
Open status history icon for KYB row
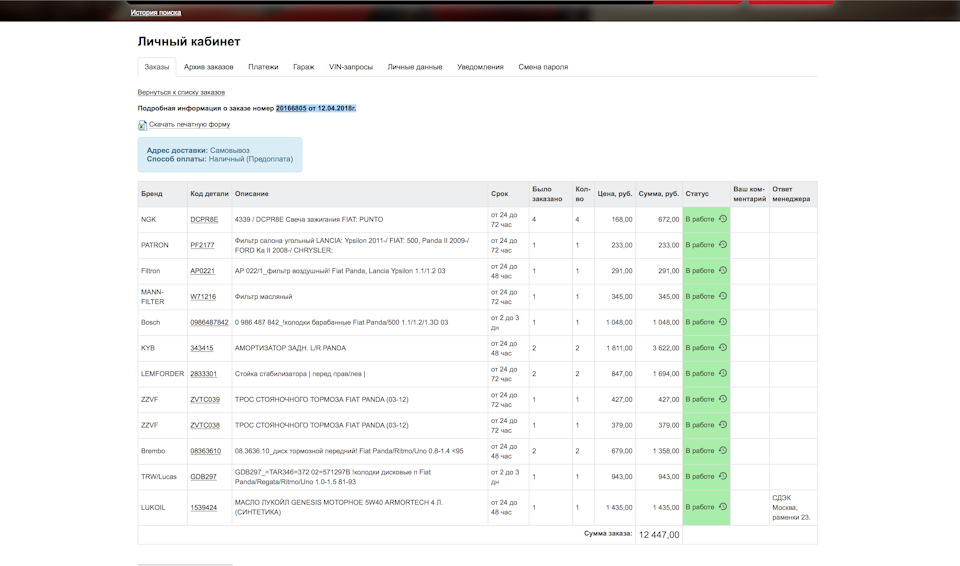(722, 347)
